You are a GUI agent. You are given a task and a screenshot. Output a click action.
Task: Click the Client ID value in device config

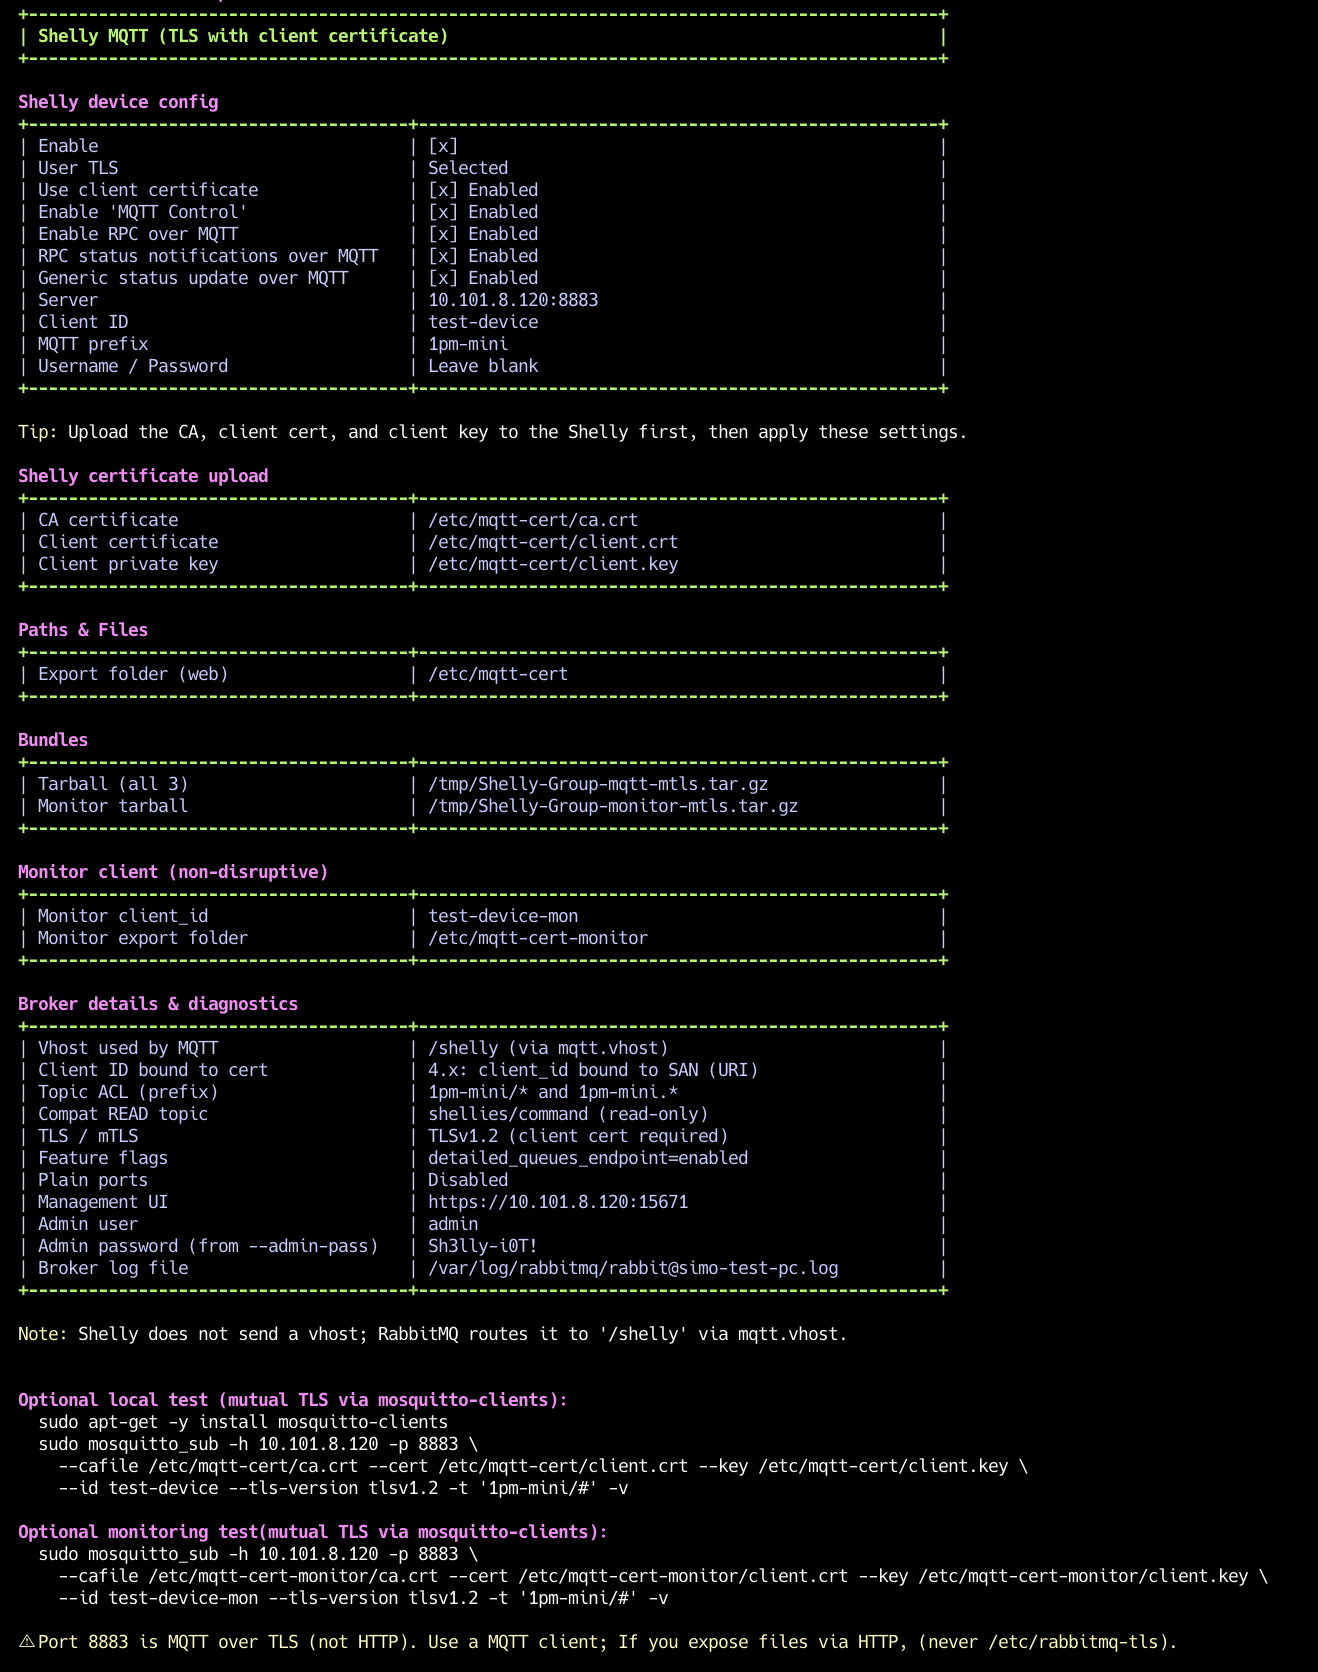(482, 322)
